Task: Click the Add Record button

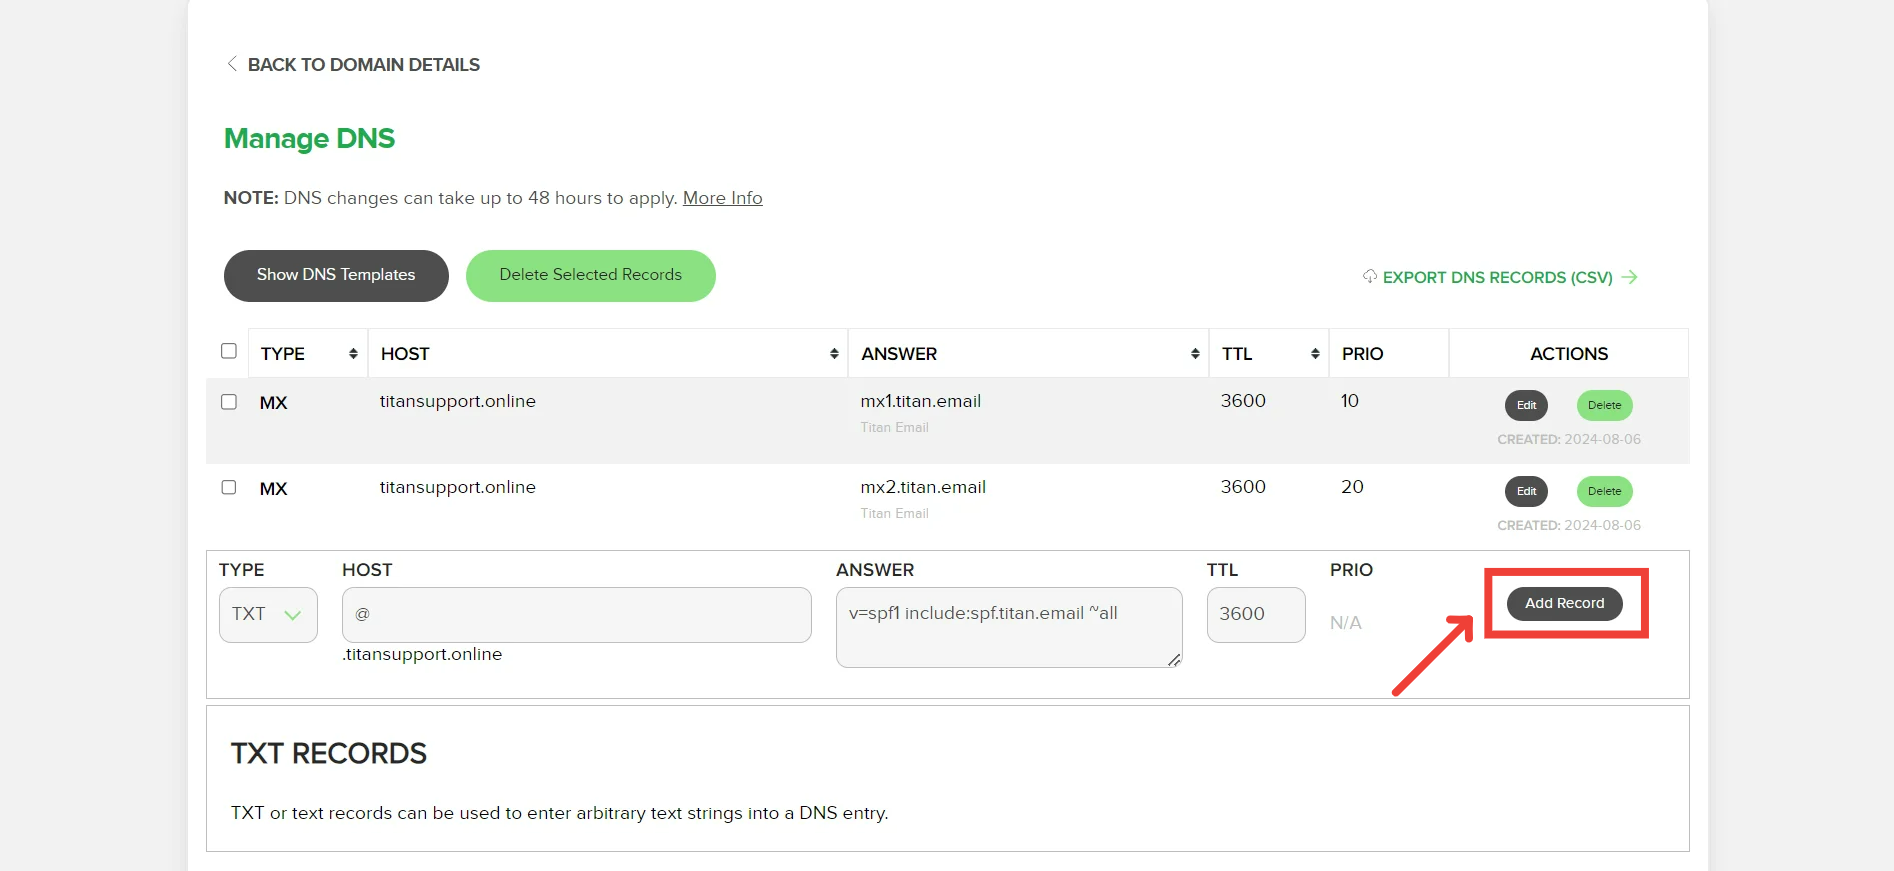Action: pos(1564,603)
